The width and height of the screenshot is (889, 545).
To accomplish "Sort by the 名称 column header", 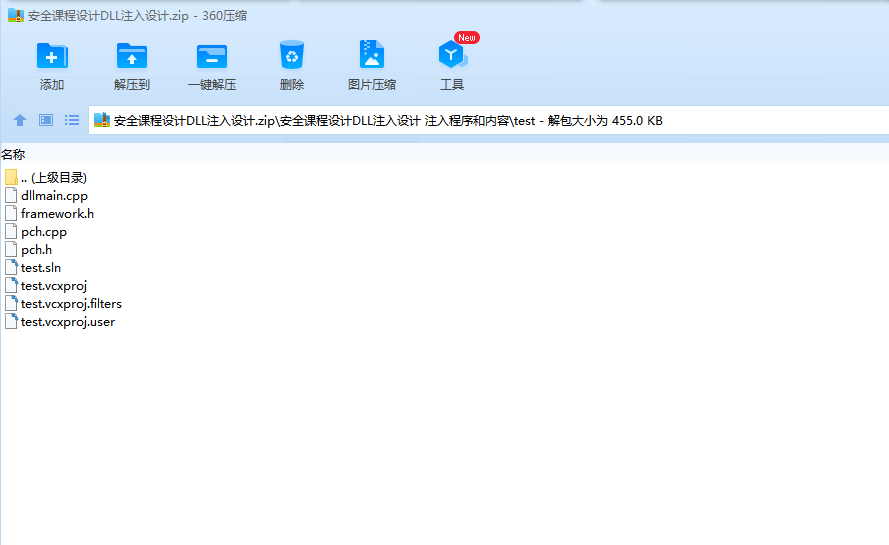I will click(x=13, y=154).
